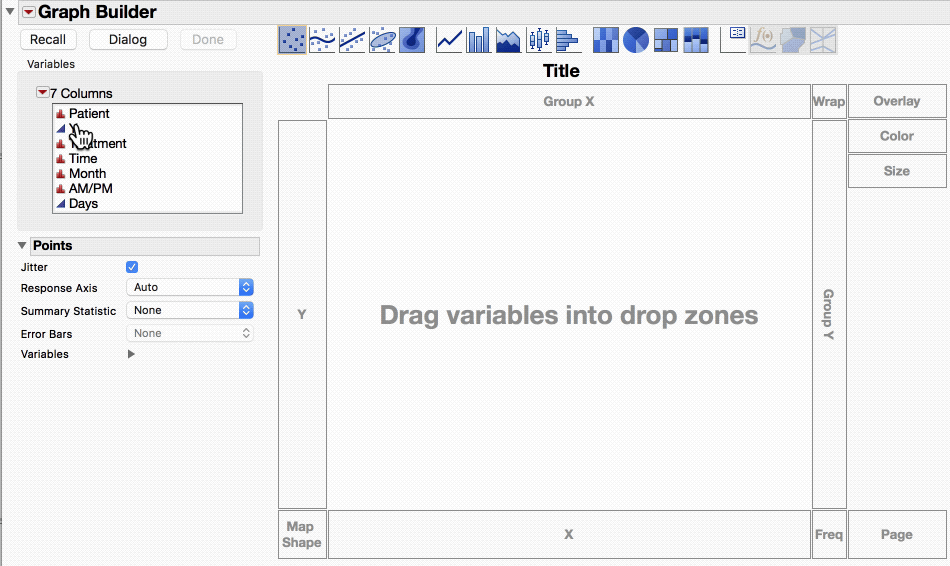Viewport: 950px width, 566px height.
Task: Open the Graph Builder red triangle menu
Action: (28, 12)
